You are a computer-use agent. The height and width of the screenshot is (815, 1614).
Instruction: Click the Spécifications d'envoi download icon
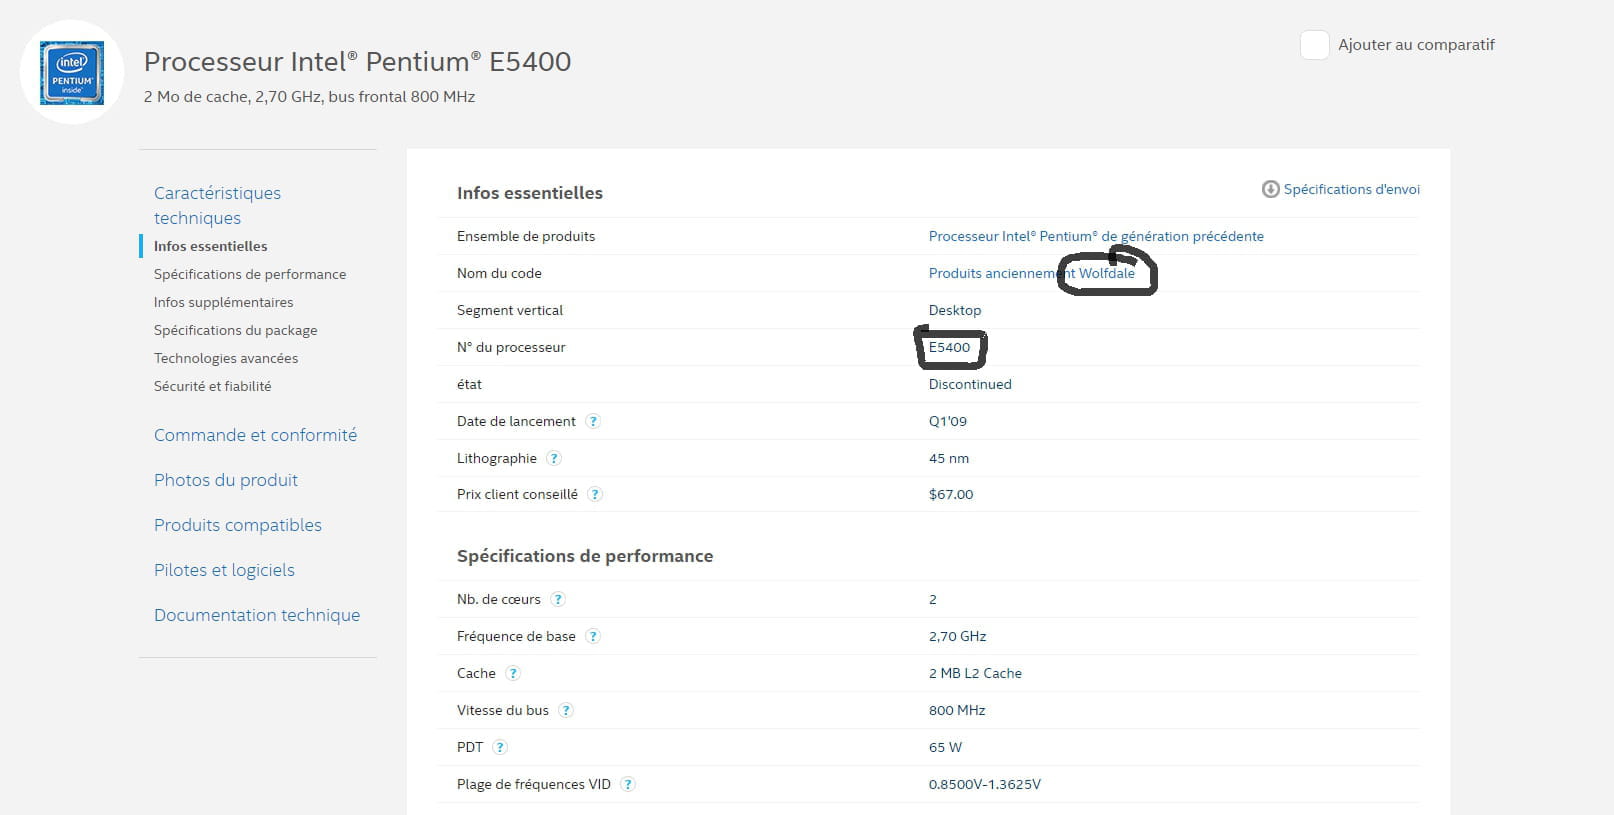tap(1270, 189)
